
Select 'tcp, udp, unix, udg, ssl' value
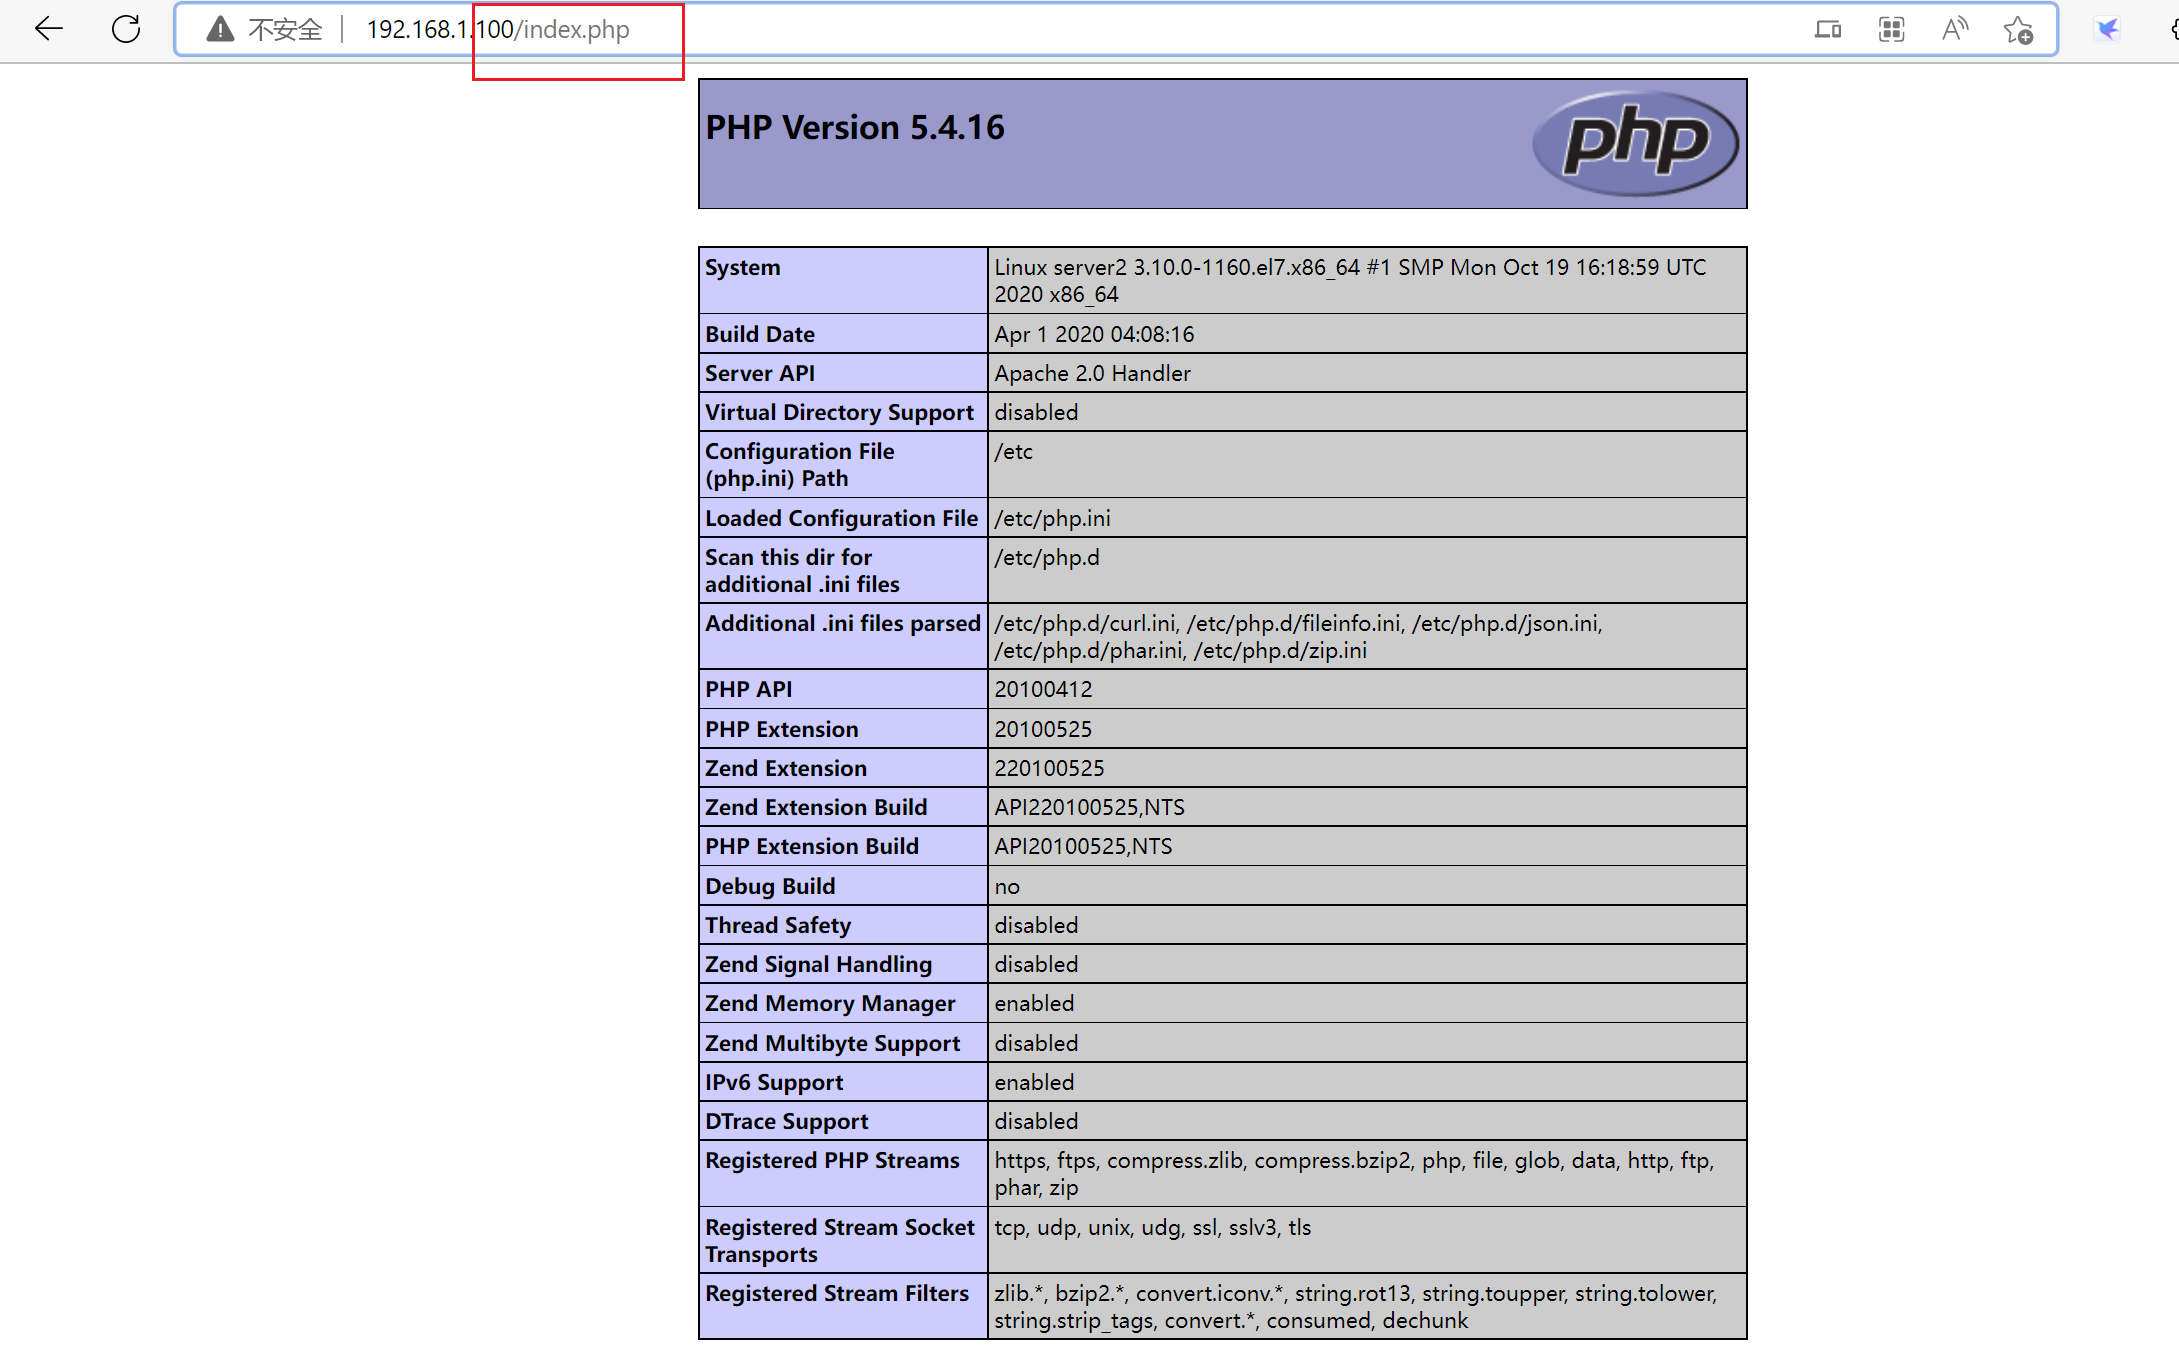point(1152,1227)
